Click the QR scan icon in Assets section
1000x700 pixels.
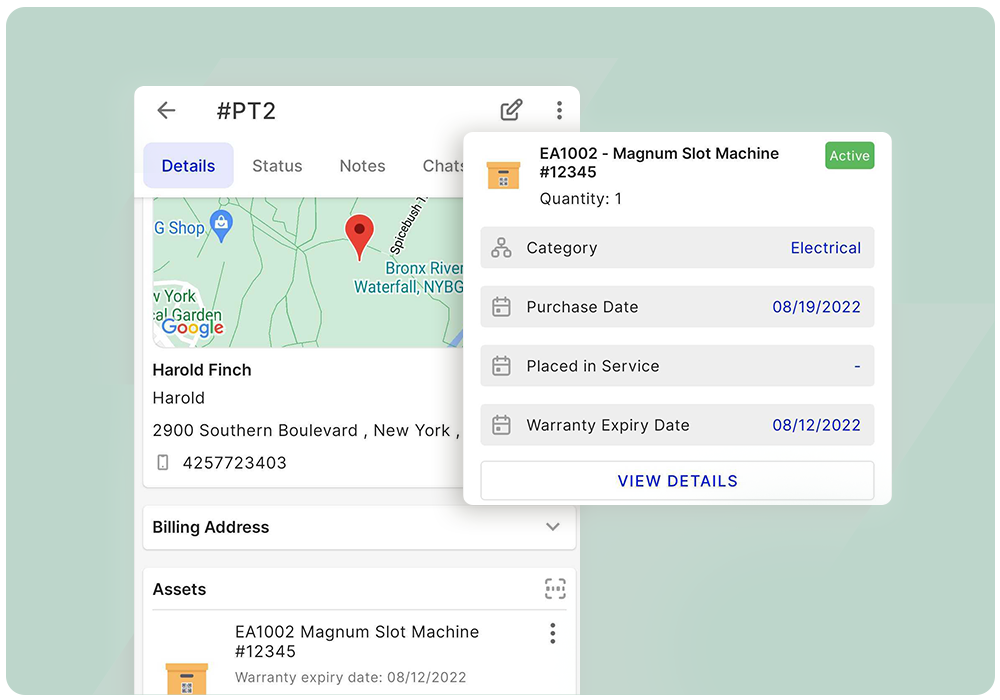pos(555,589)
